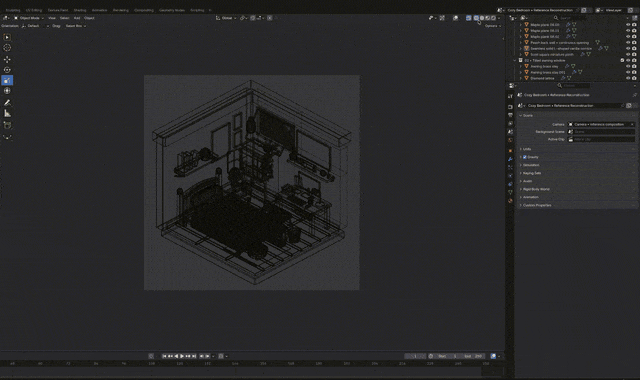Open the Physics properties tab
This screenshot has width=640, height=380.
click(510, 176)
